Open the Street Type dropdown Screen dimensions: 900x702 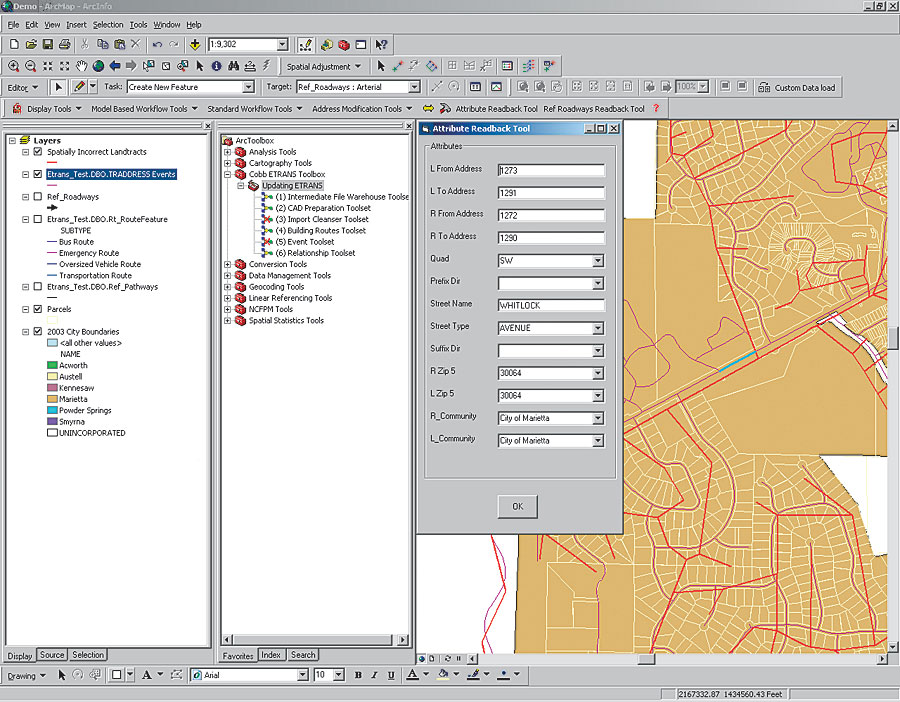[x=598, y=328]
